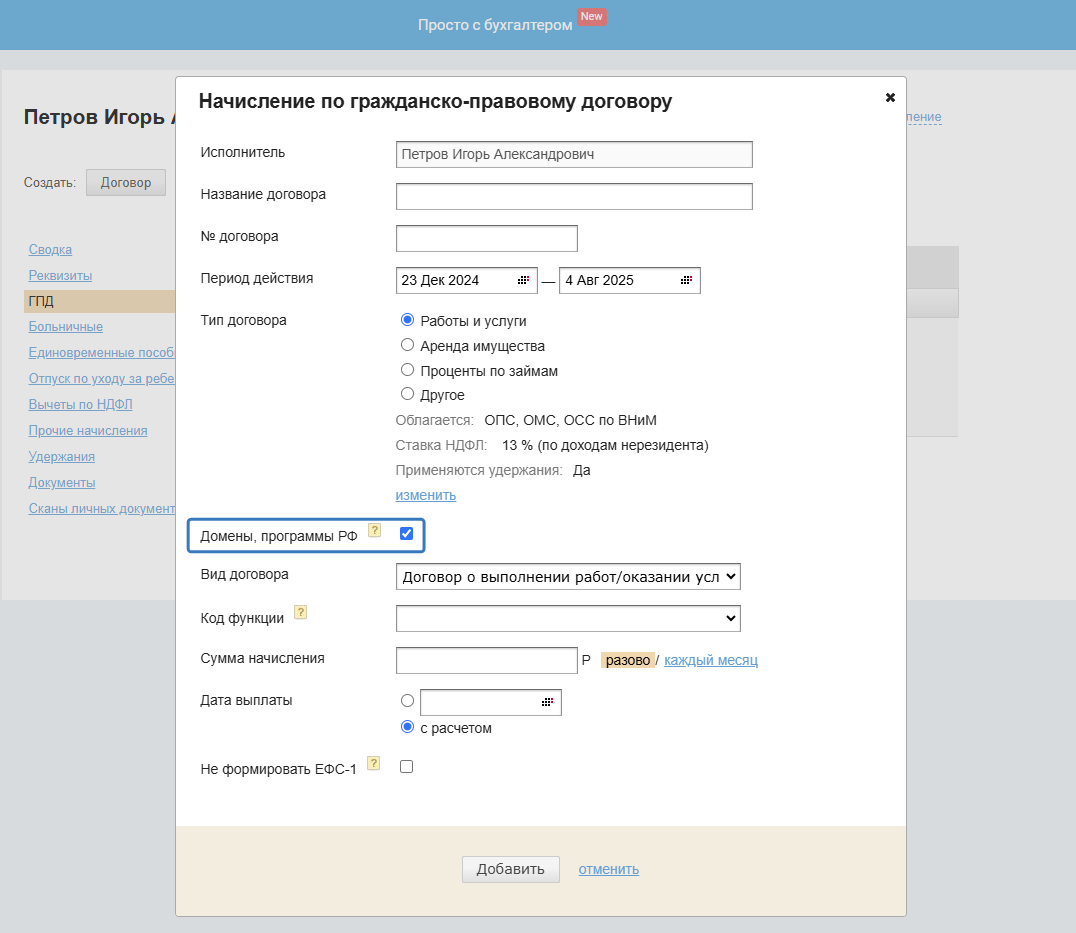Viewport: 1076px width, 933px height.
Task: Switch accrual to каждый месяц
Action: click(711, 660)
